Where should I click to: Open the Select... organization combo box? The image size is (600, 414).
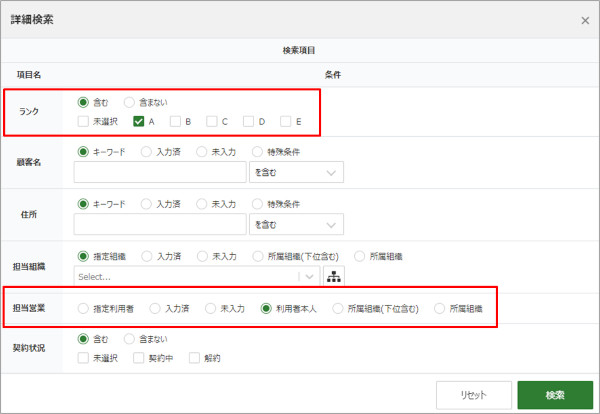197,276
